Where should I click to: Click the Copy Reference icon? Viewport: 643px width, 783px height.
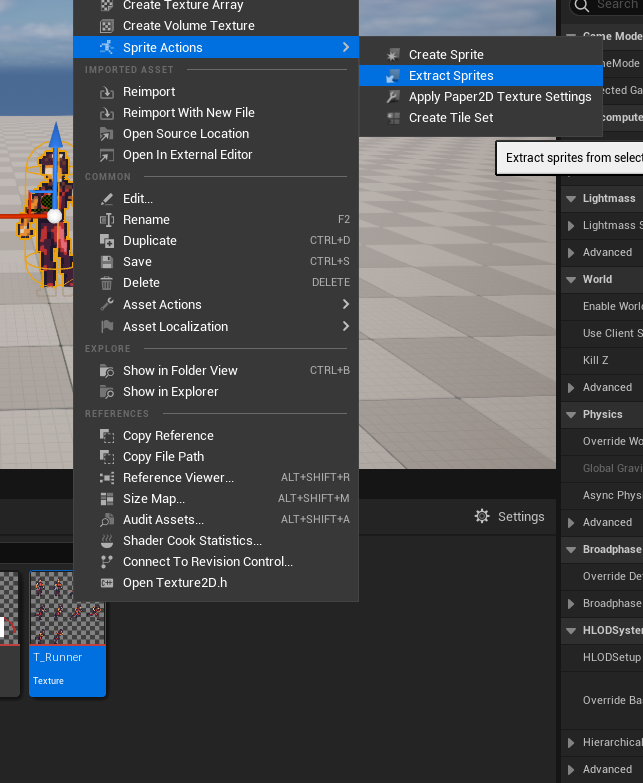pyautogui.click(x=107, y=435)
